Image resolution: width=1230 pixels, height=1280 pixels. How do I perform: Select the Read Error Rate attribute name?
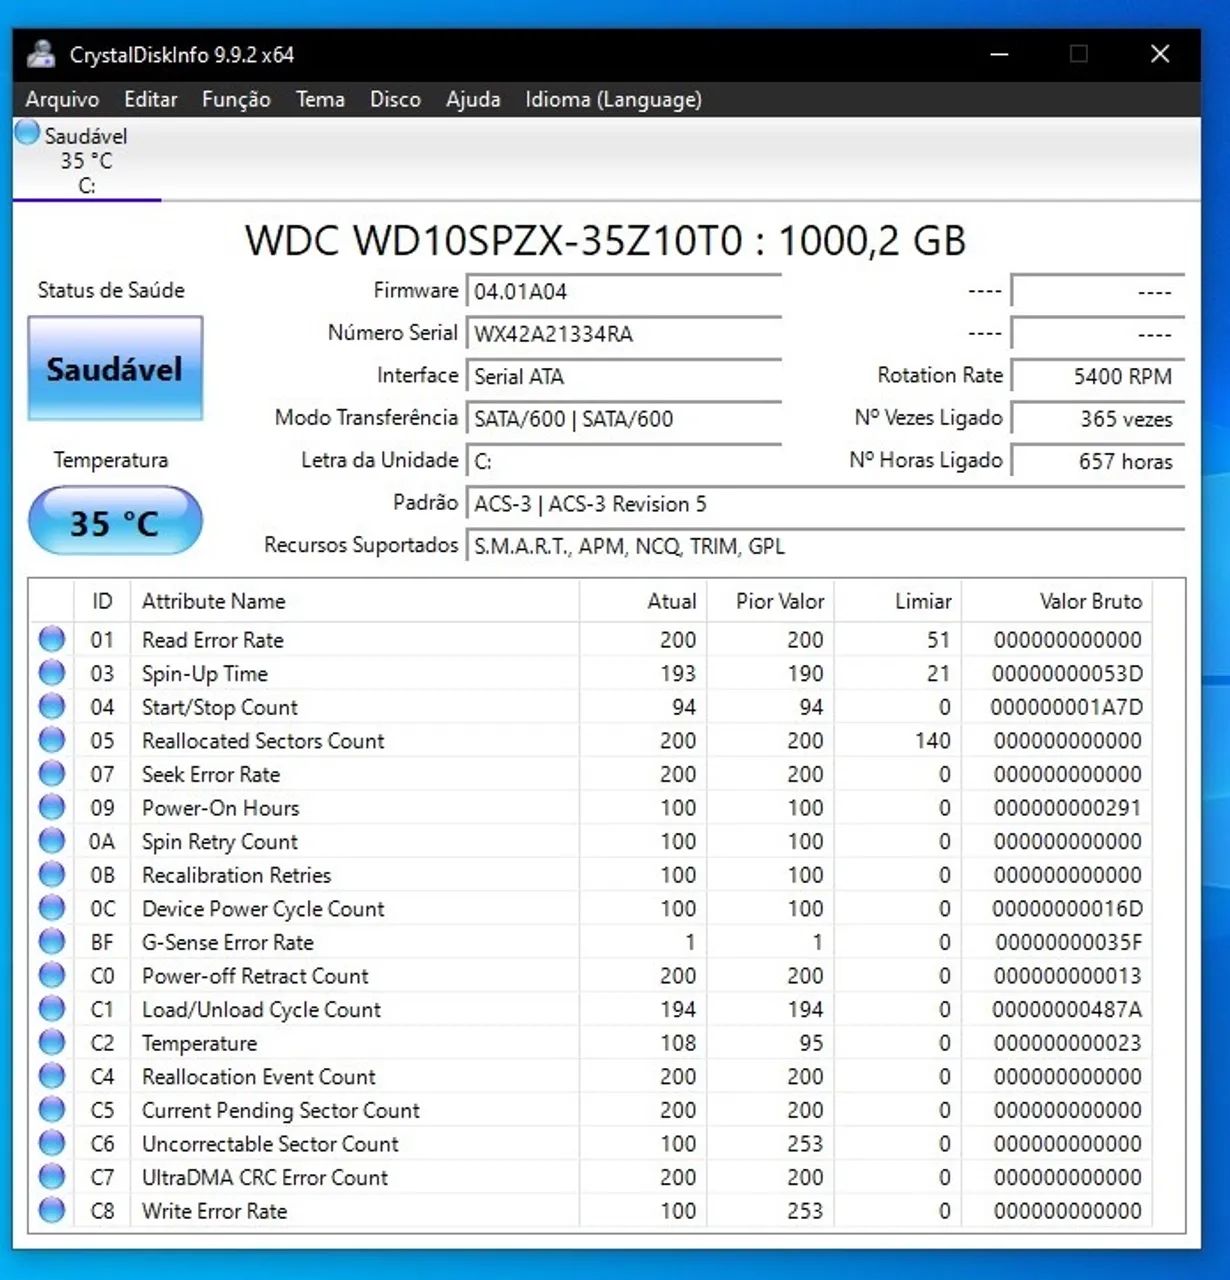pos(213,640)
